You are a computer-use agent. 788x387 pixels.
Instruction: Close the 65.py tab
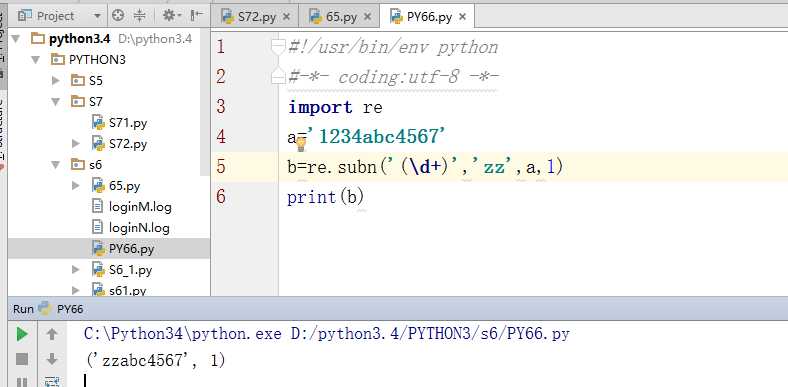[367, 17]
